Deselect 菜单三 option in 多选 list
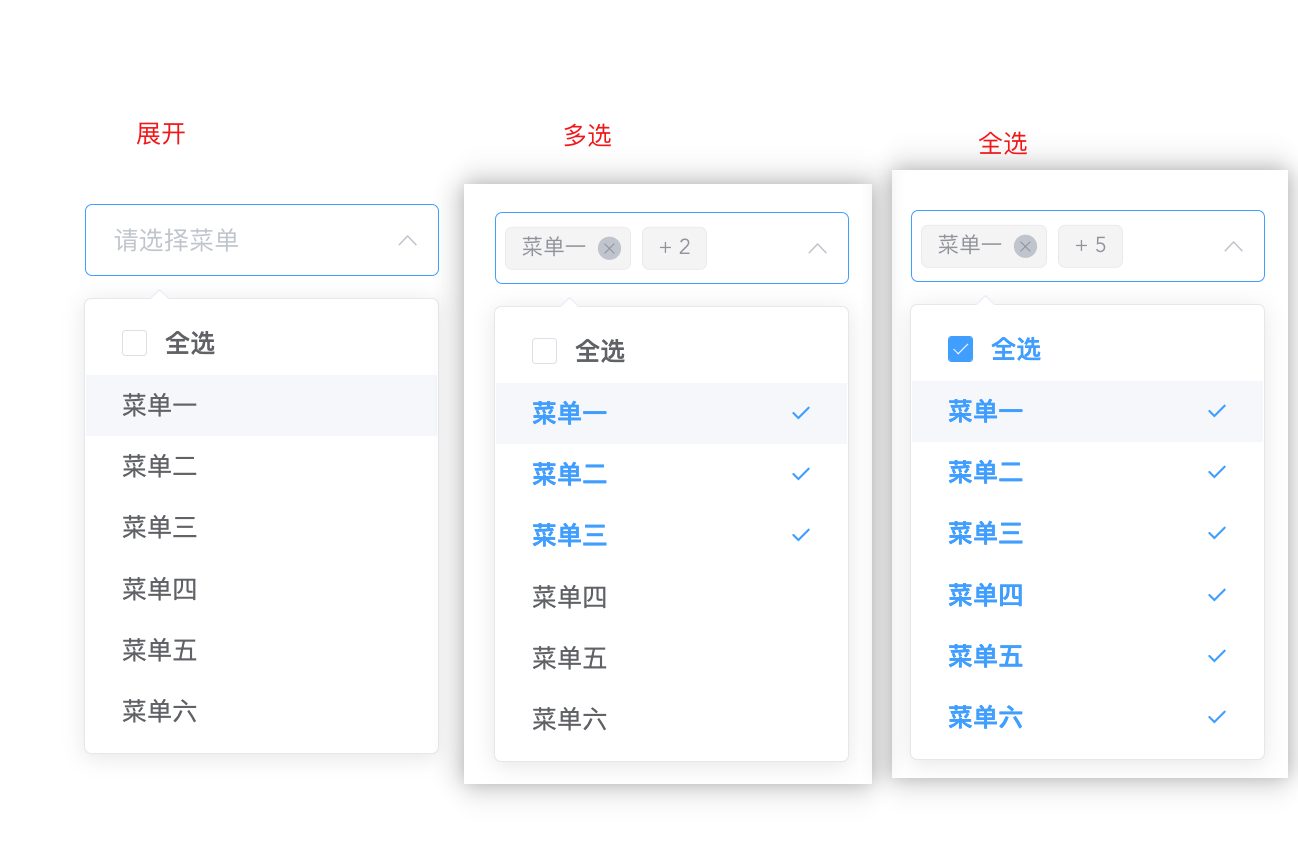 672,535
